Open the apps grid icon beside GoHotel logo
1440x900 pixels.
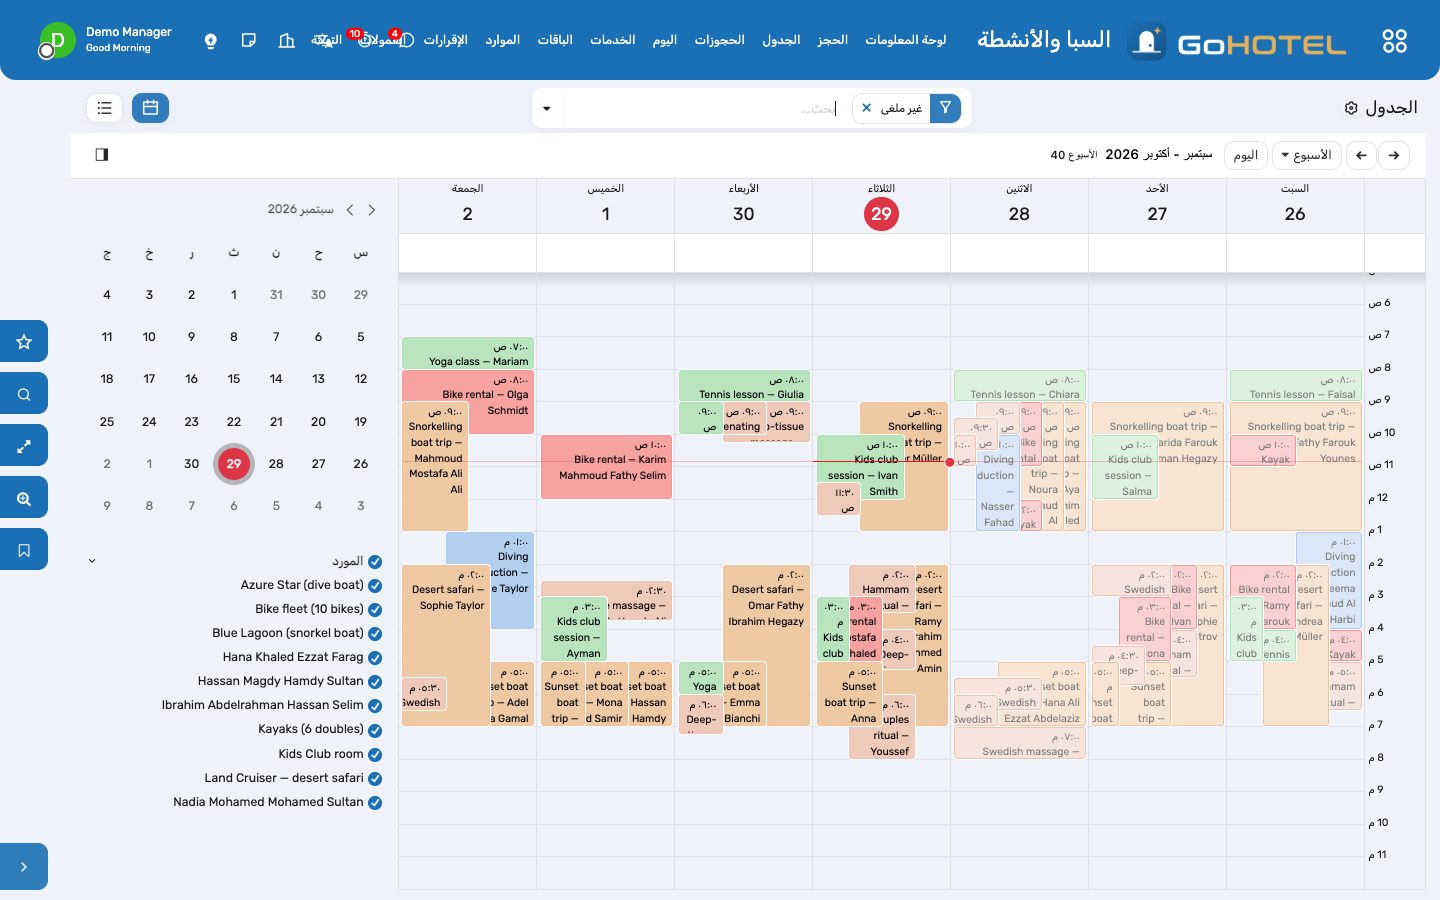pyautogui.click(x=1394, y=41)
